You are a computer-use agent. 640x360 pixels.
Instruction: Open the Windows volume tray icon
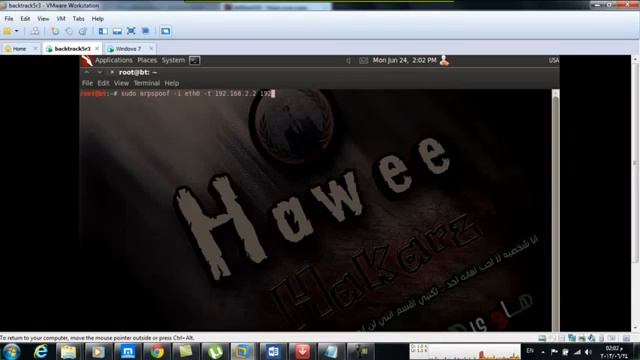[x=588, y=351]
